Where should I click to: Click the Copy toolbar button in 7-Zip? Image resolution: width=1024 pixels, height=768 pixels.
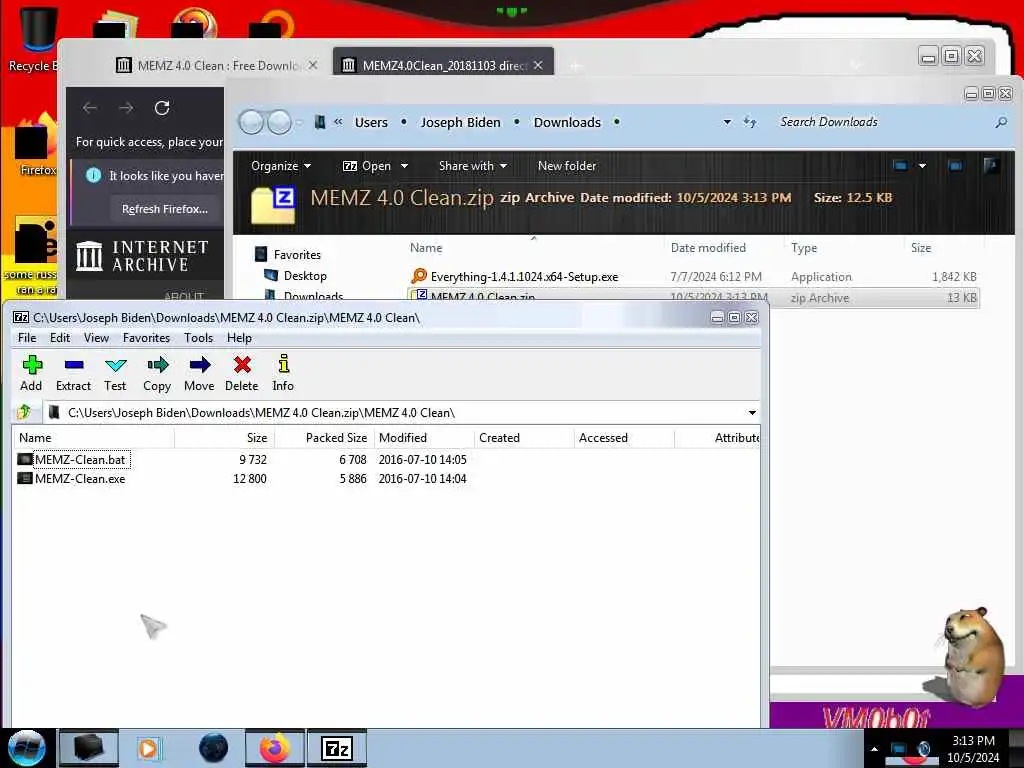[157, 373]
